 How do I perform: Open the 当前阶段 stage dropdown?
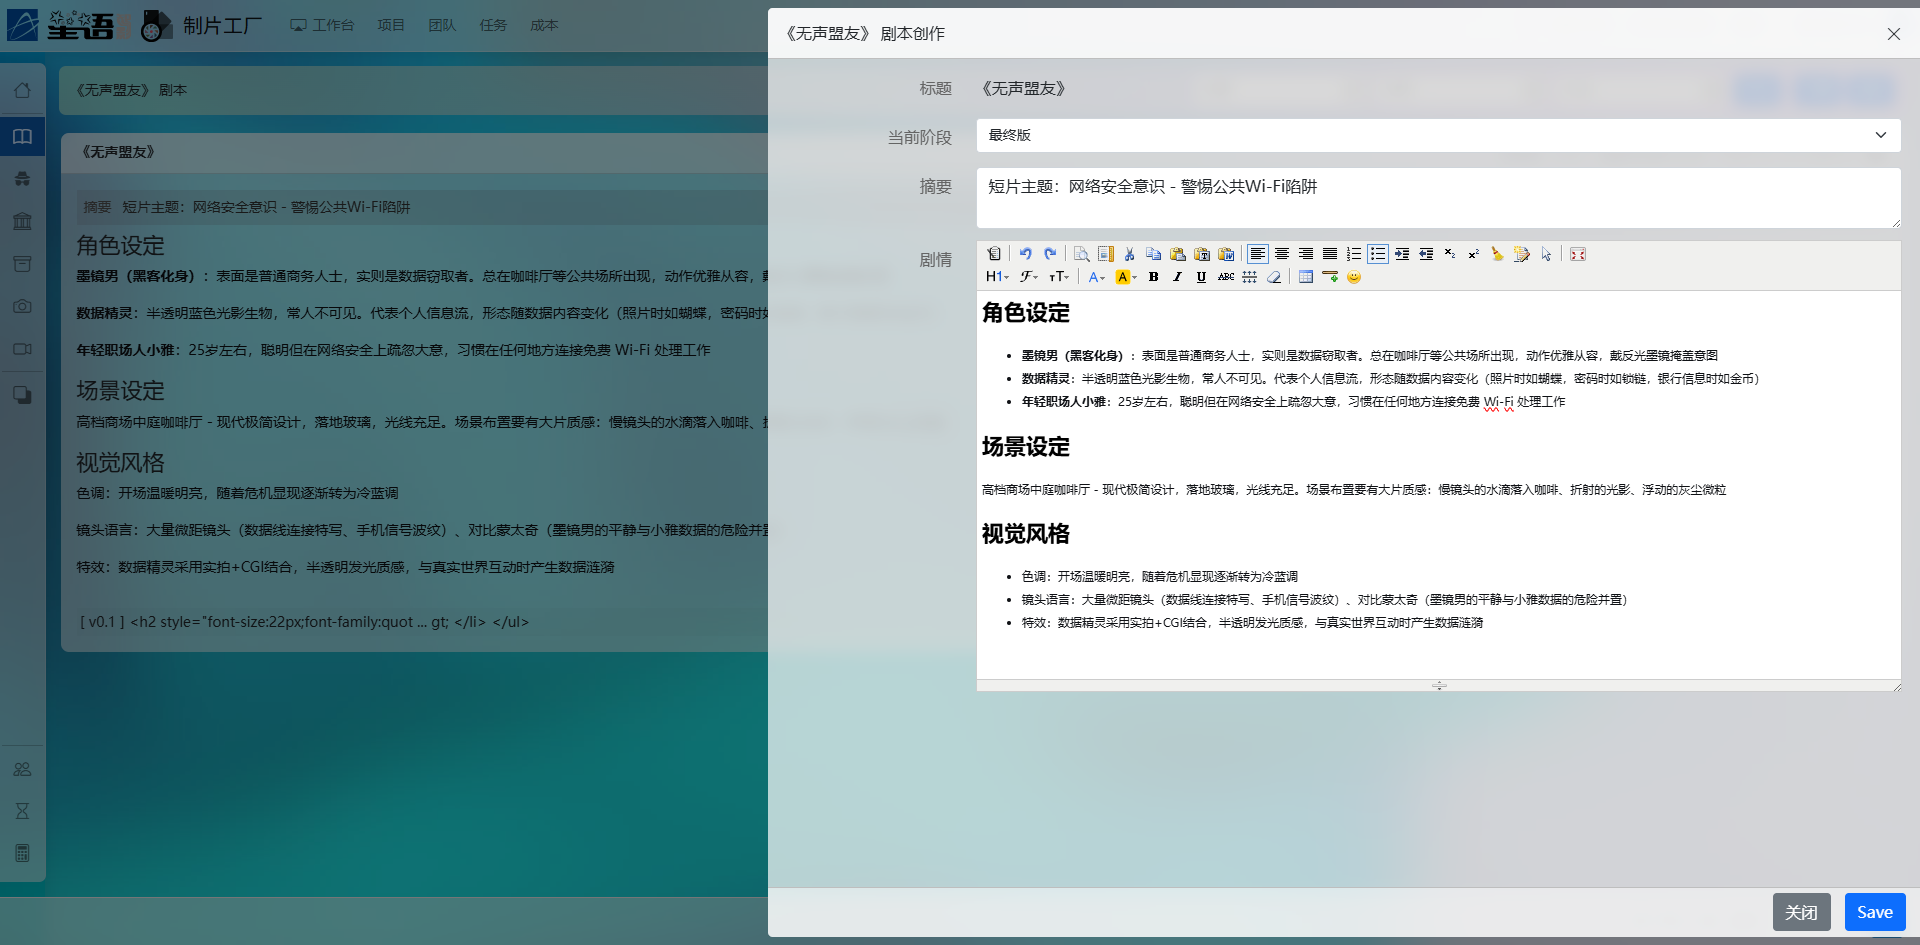tap(1438, 135)
